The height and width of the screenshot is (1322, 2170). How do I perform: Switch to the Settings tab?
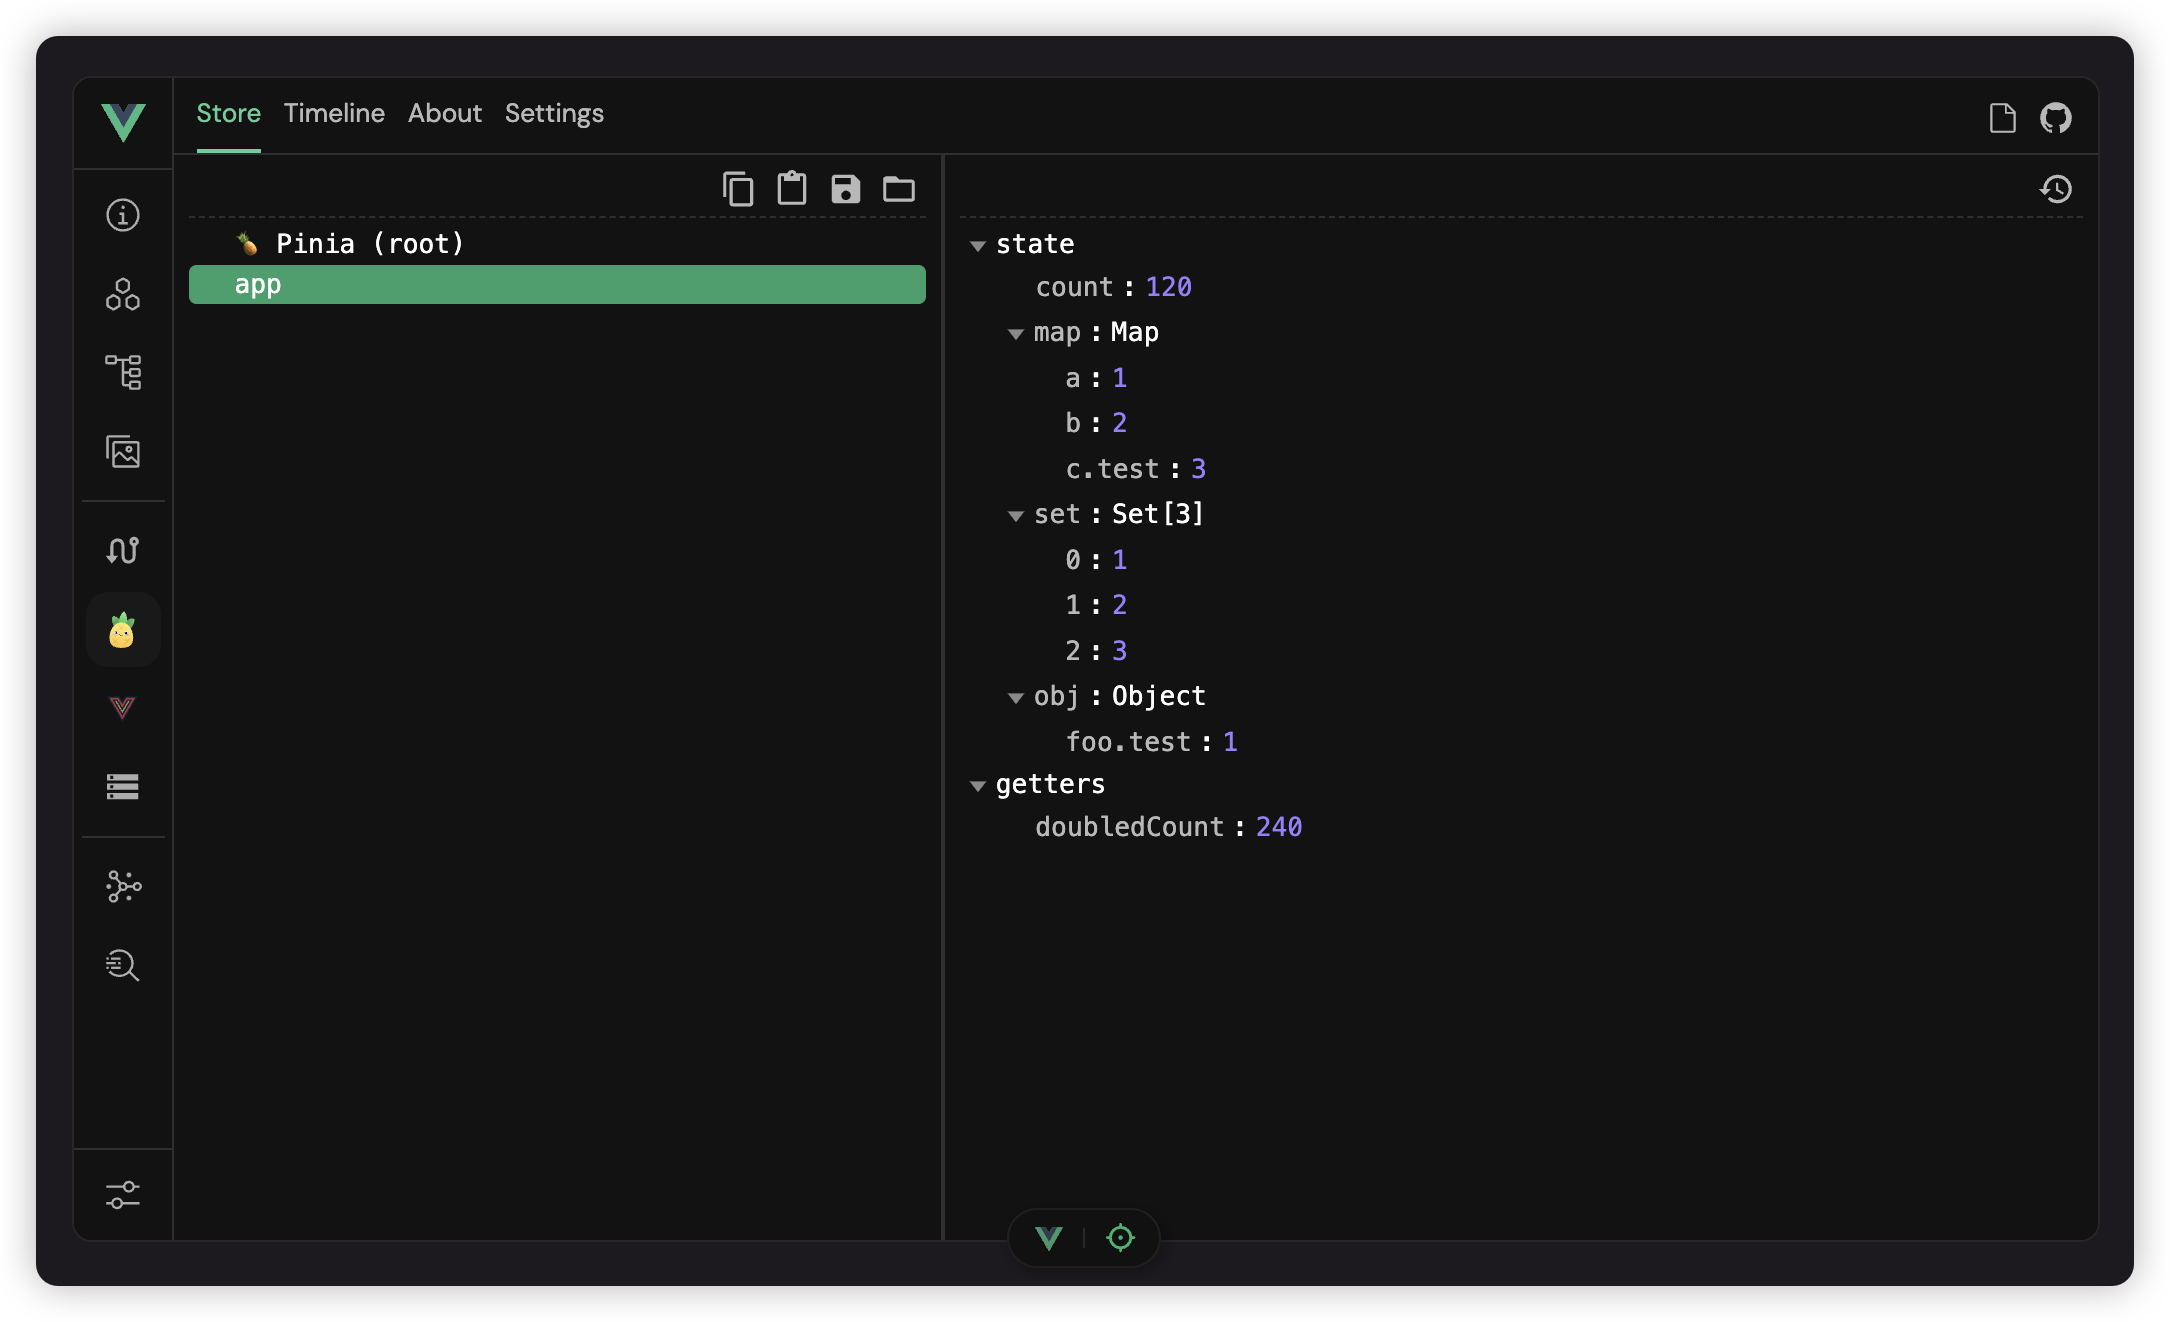click(554, 113)
